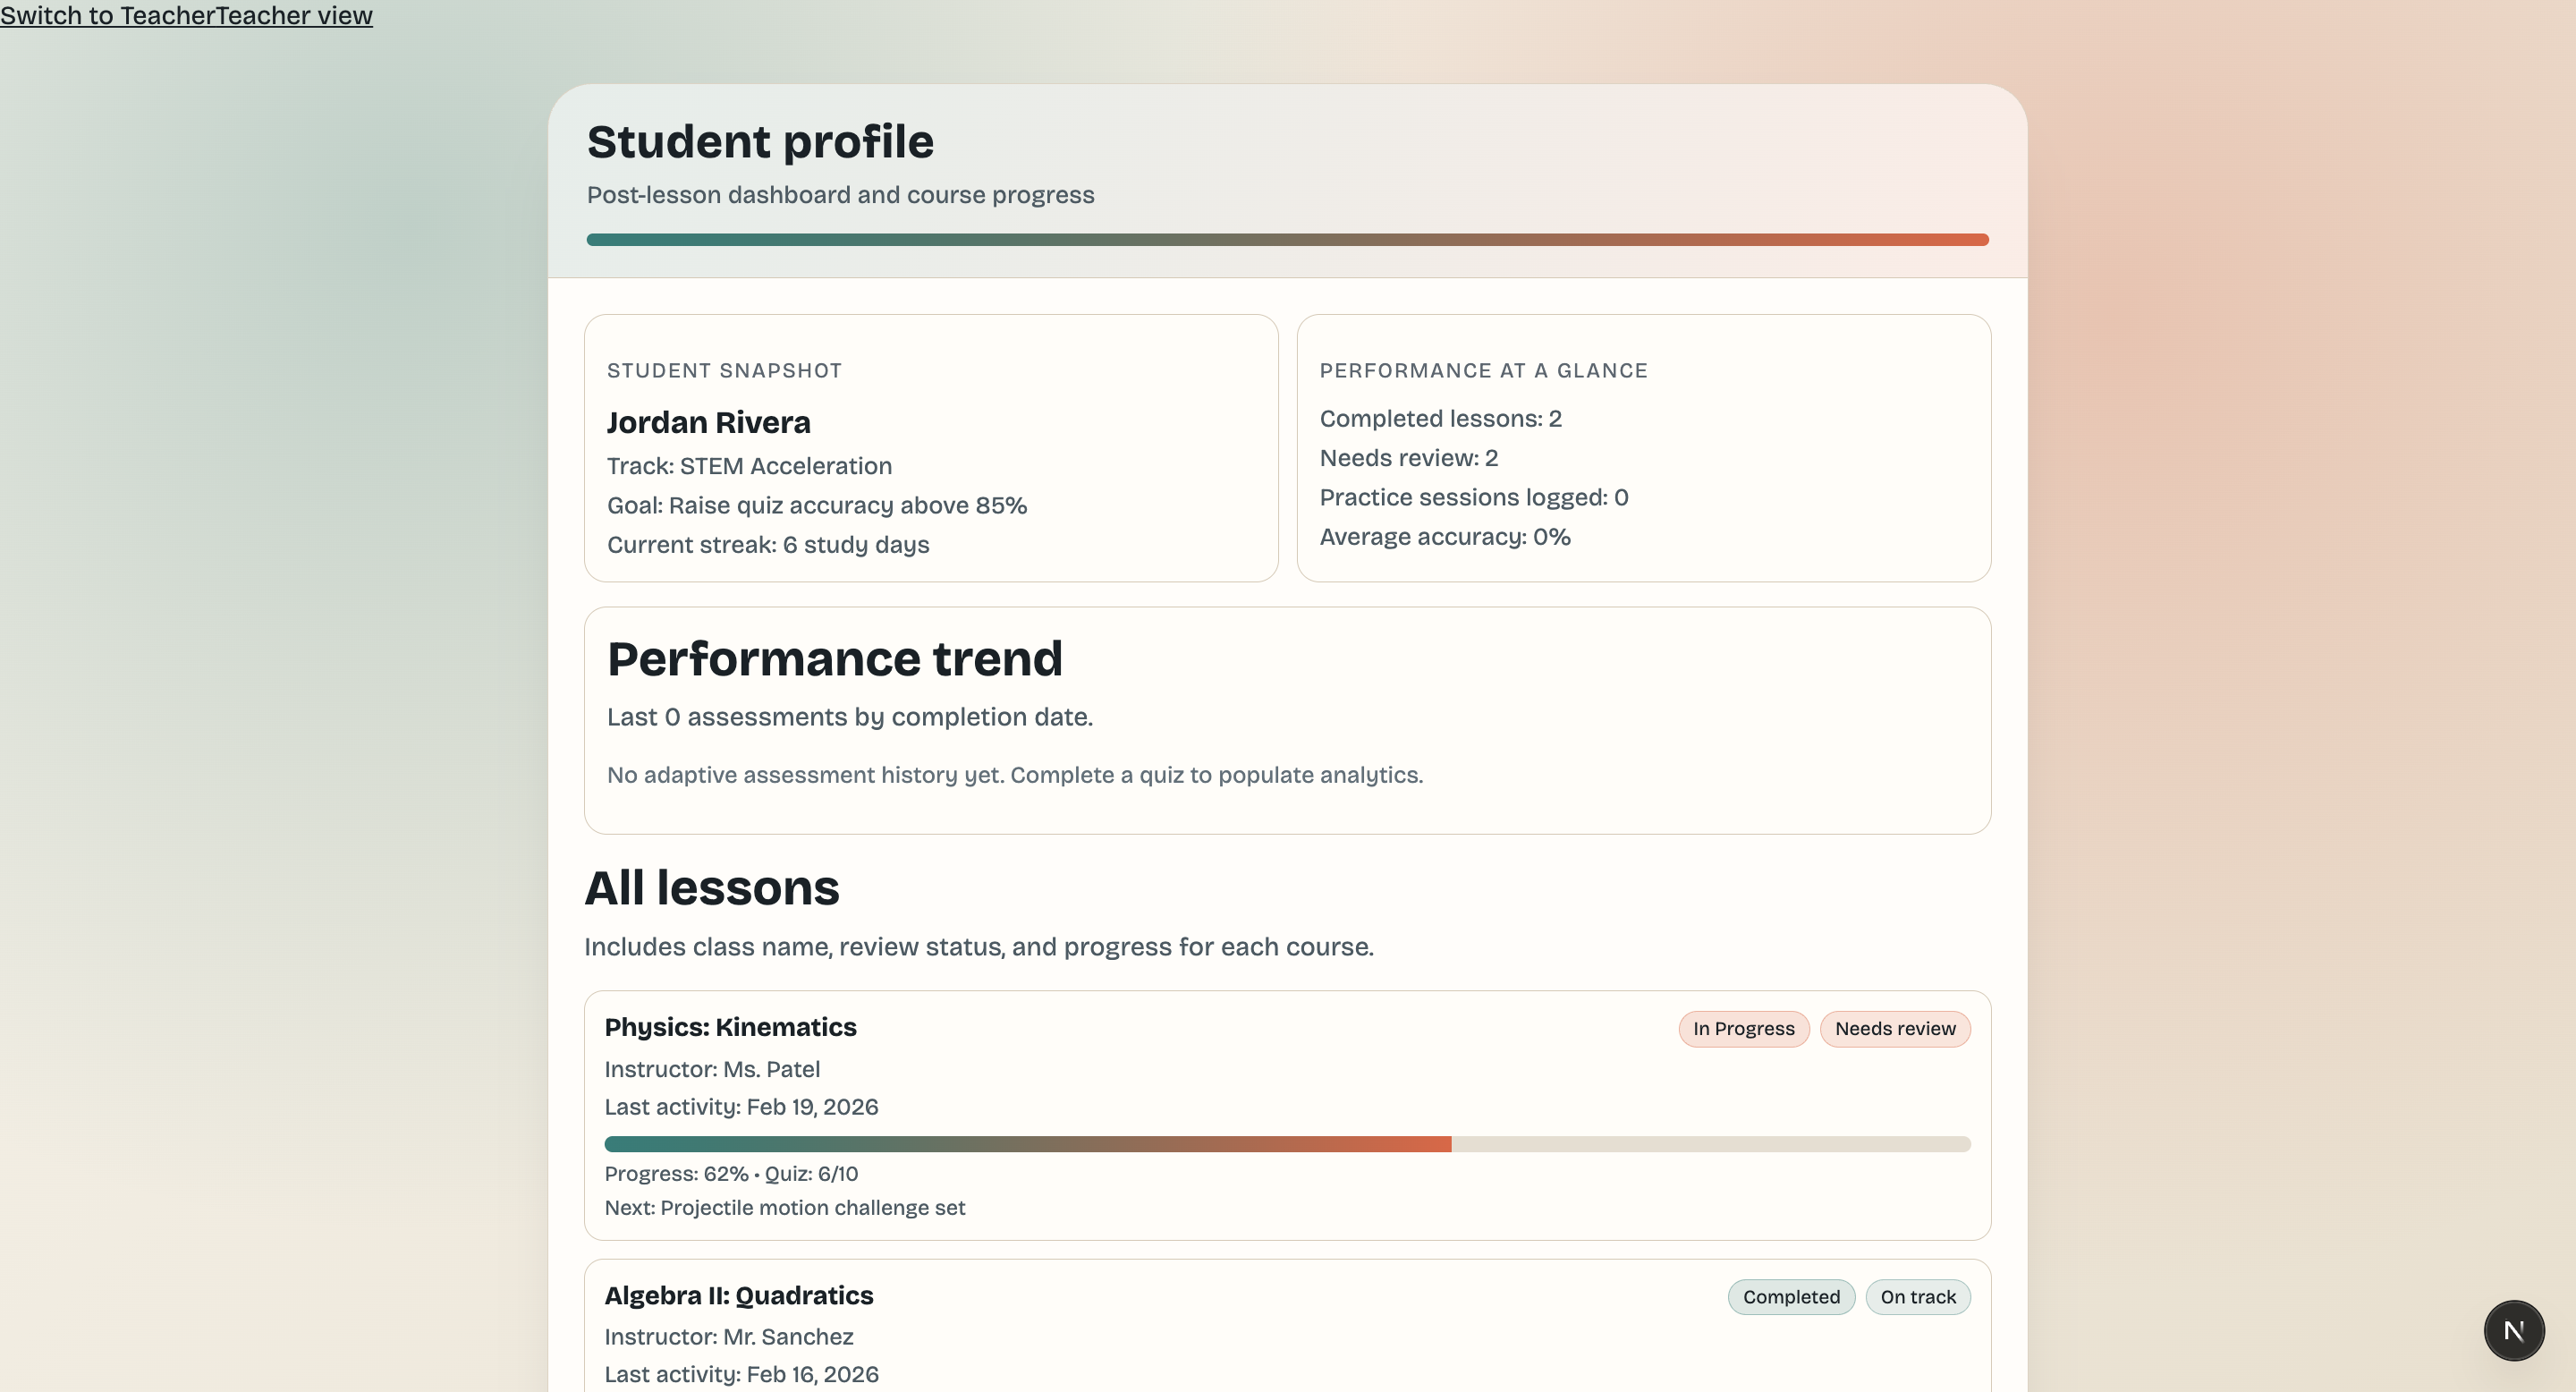Click the Physics: Kinematics progress bar
The height and width of the screenshot is (1392, 2576).
click(x=1287, y=1144)
